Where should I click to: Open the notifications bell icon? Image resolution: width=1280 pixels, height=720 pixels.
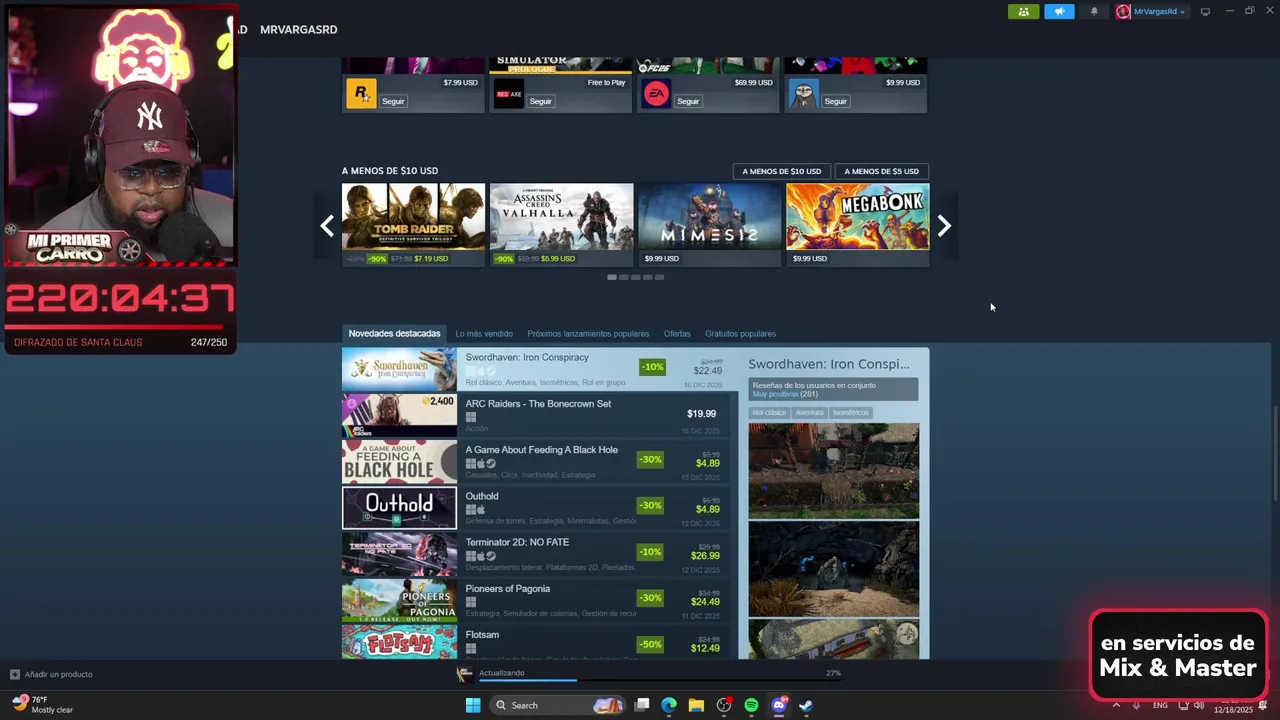pyautogui.click(x=1094, y=12)
